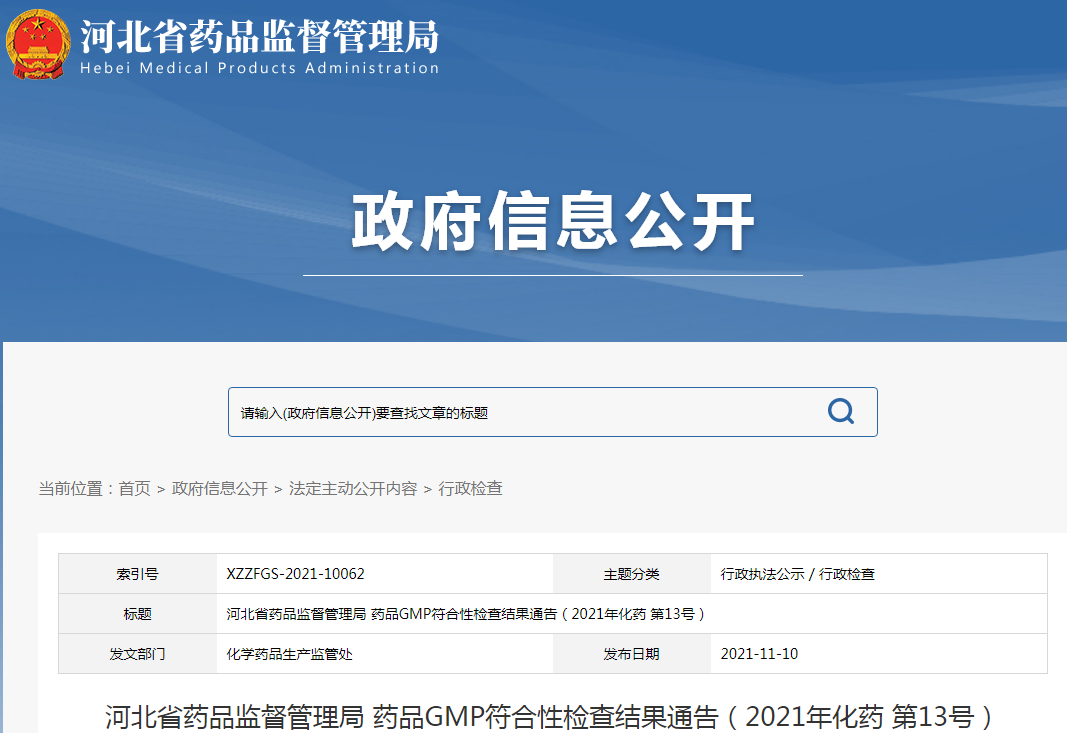This screenshot has height=733, width=1067.
Task: Click the 河北省药品监督管理局 site title
Action: tap(259, 37)
